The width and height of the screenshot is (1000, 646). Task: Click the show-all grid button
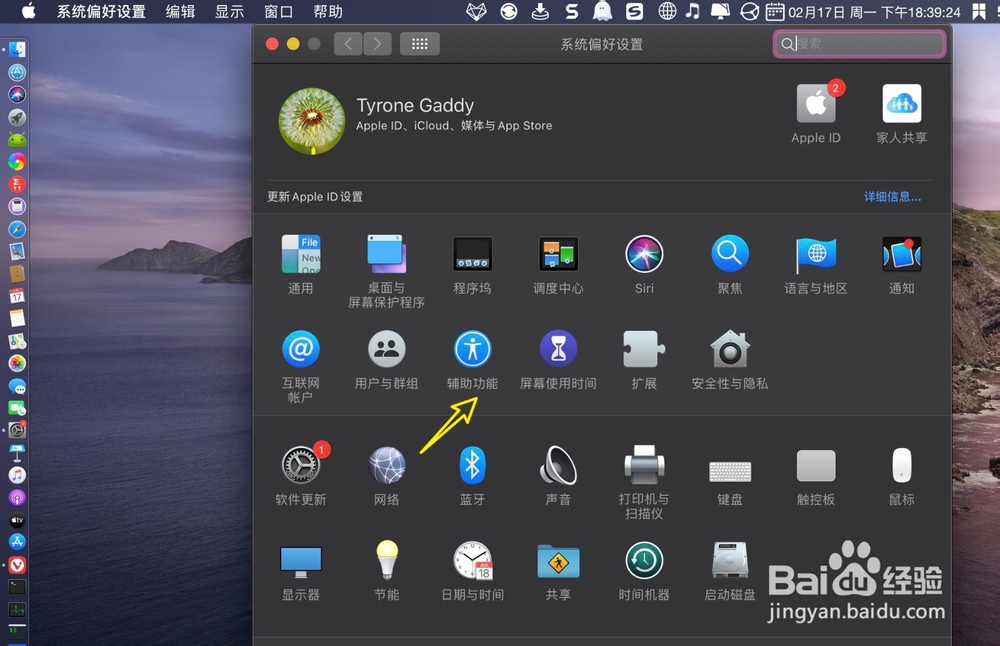pos(419,43)
